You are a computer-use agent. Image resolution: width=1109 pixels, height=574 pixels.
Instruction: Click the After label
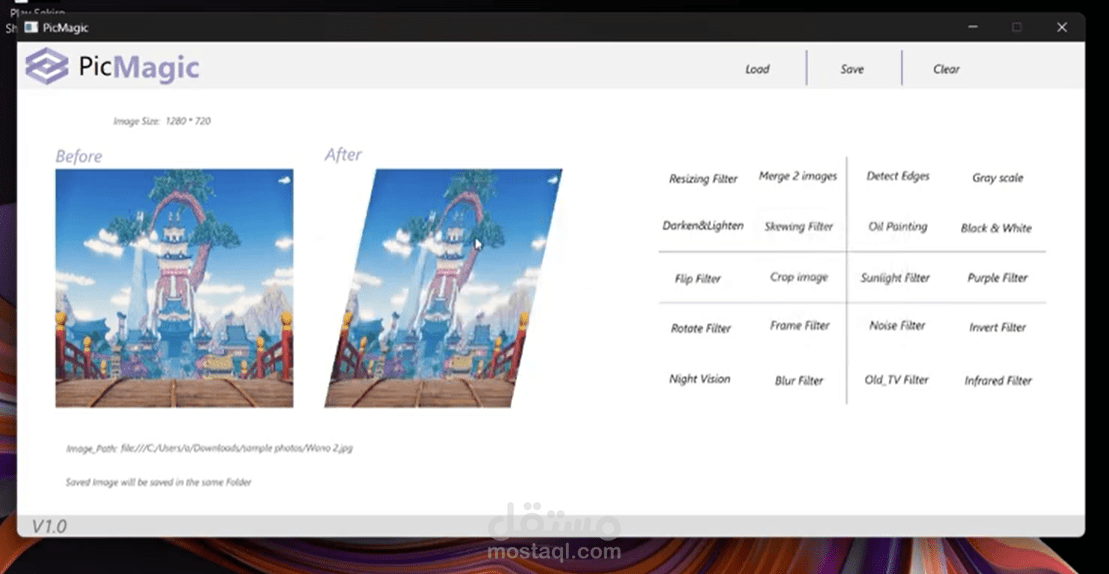pyautogui.click(x=343, y=155)
